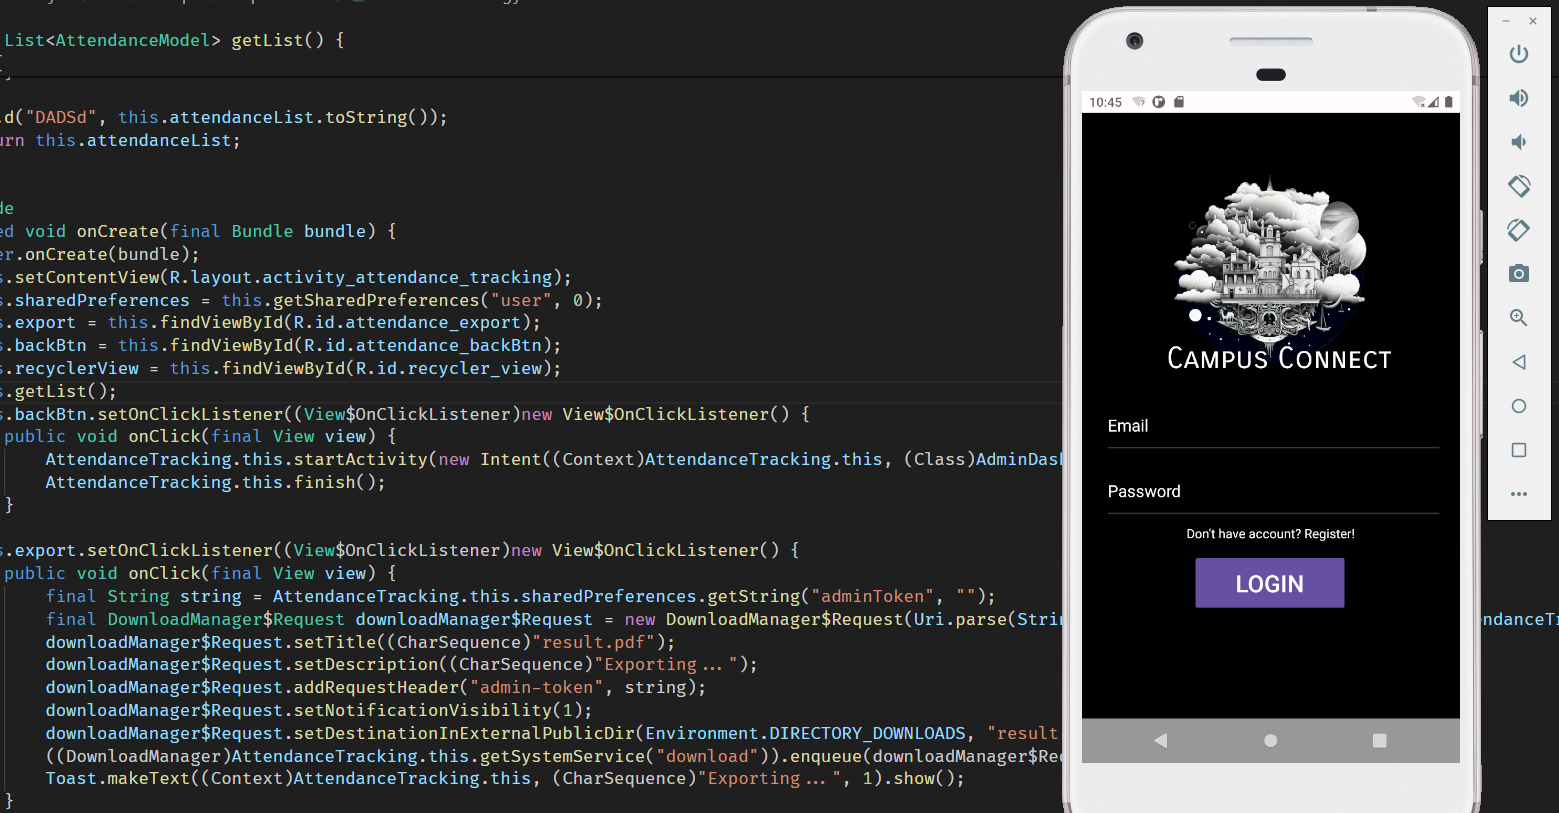Click the circle Home icon in emulator toolbar

coord(1518,406)
